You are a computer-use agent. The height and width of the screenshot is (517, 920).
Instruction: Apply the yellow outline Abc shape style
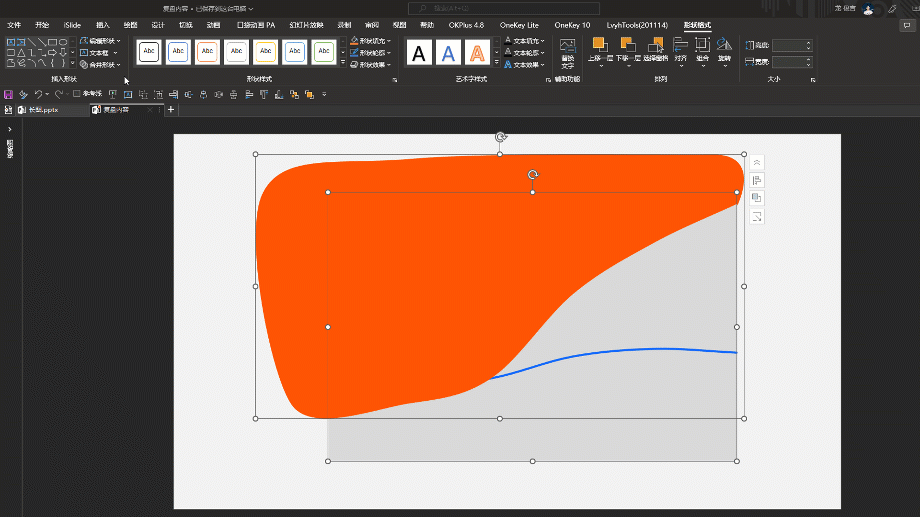265,52
